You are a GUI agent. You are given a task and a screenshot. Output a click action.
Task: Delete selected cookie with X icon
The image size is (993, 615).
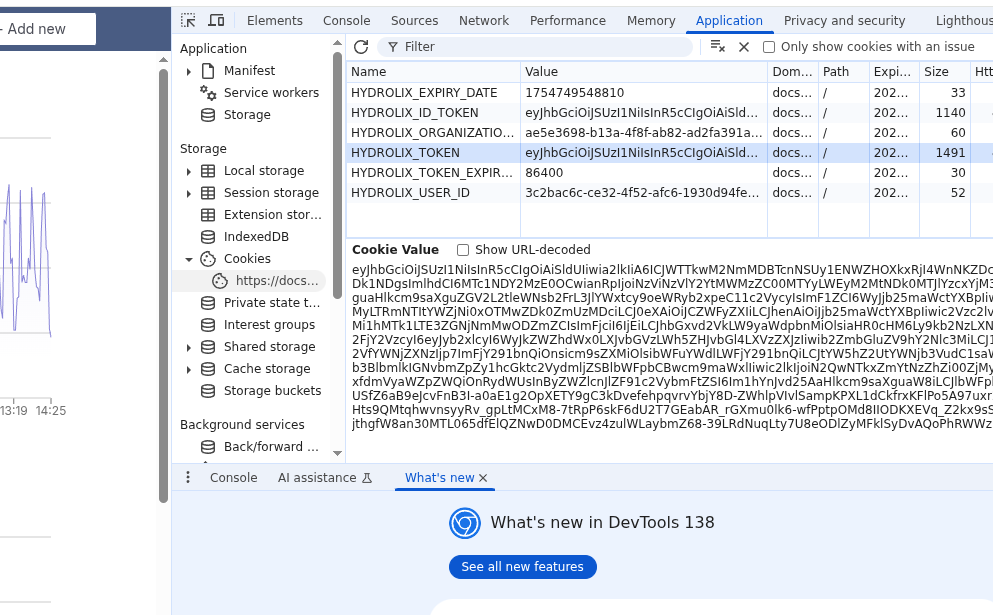coord(743,47)
